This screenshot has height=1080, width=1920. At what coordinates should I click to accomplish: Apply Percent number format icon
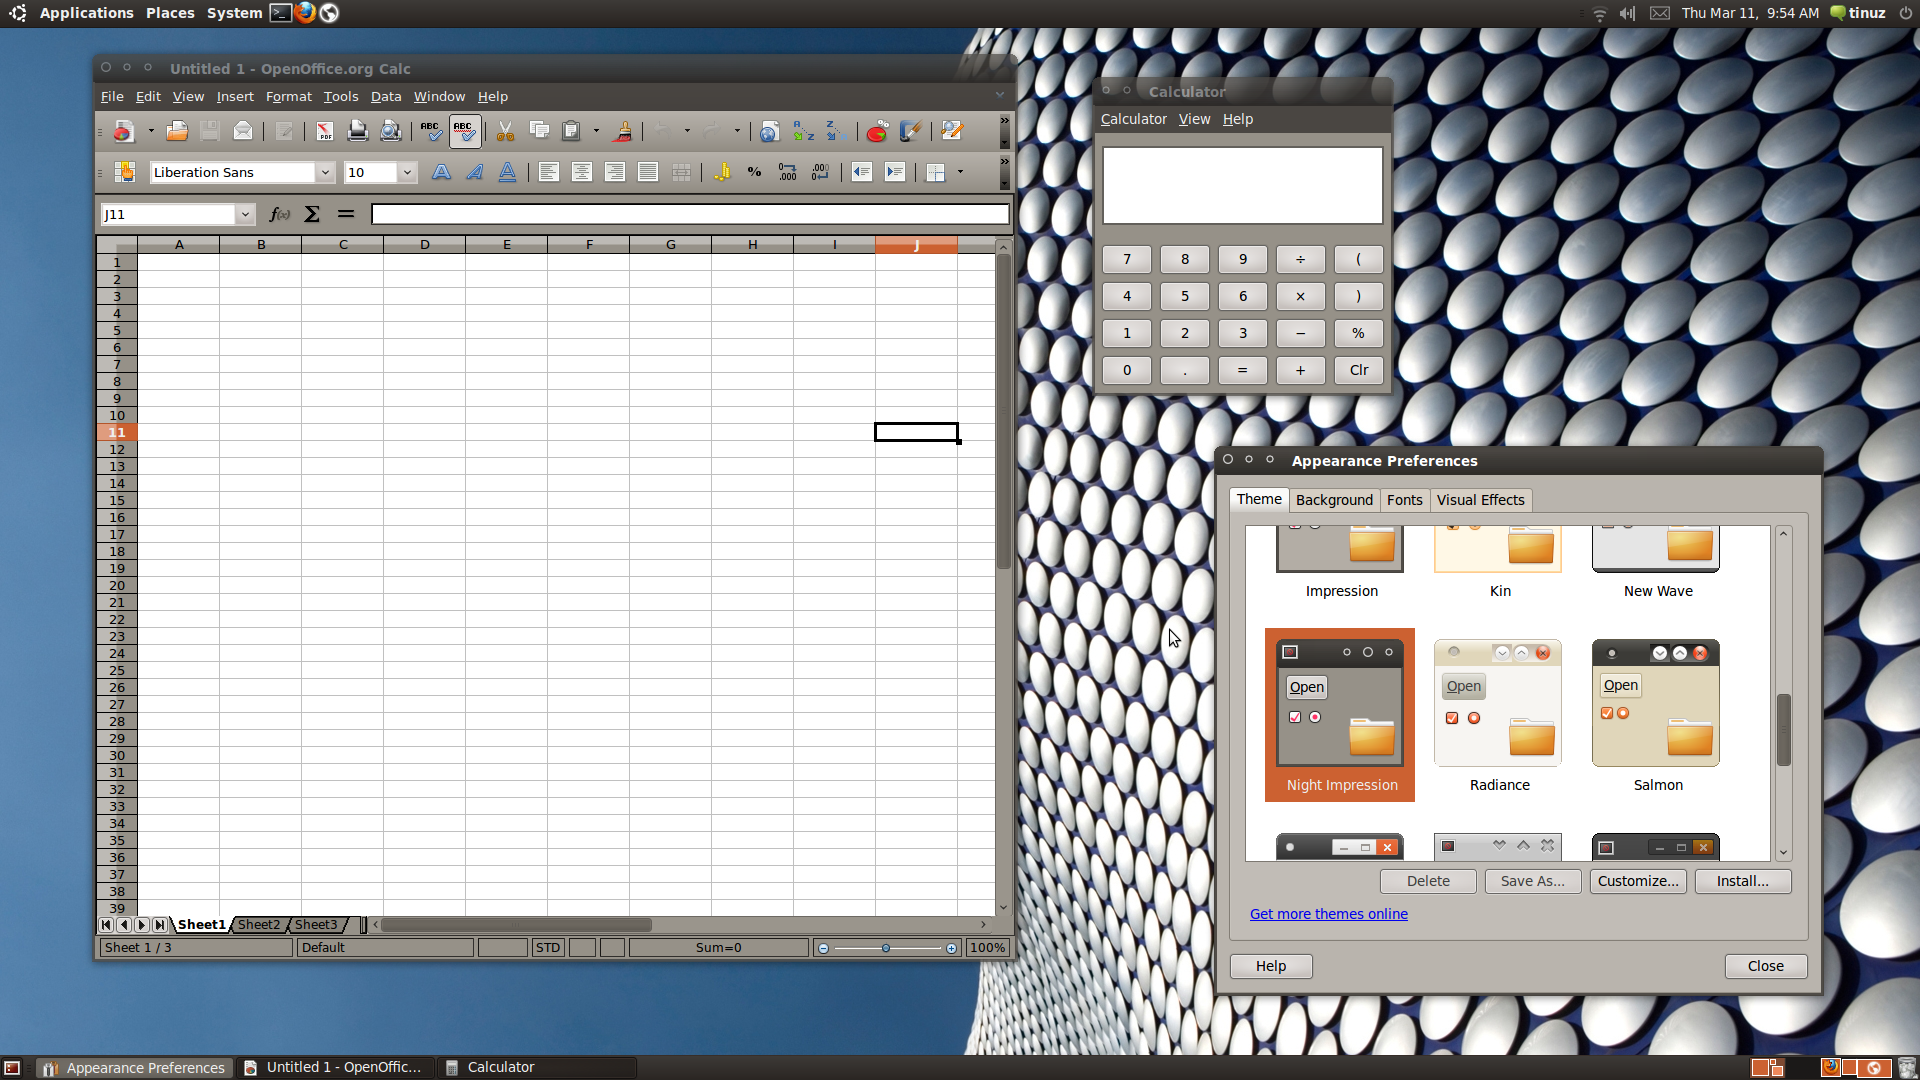click(x=754, y=172)
